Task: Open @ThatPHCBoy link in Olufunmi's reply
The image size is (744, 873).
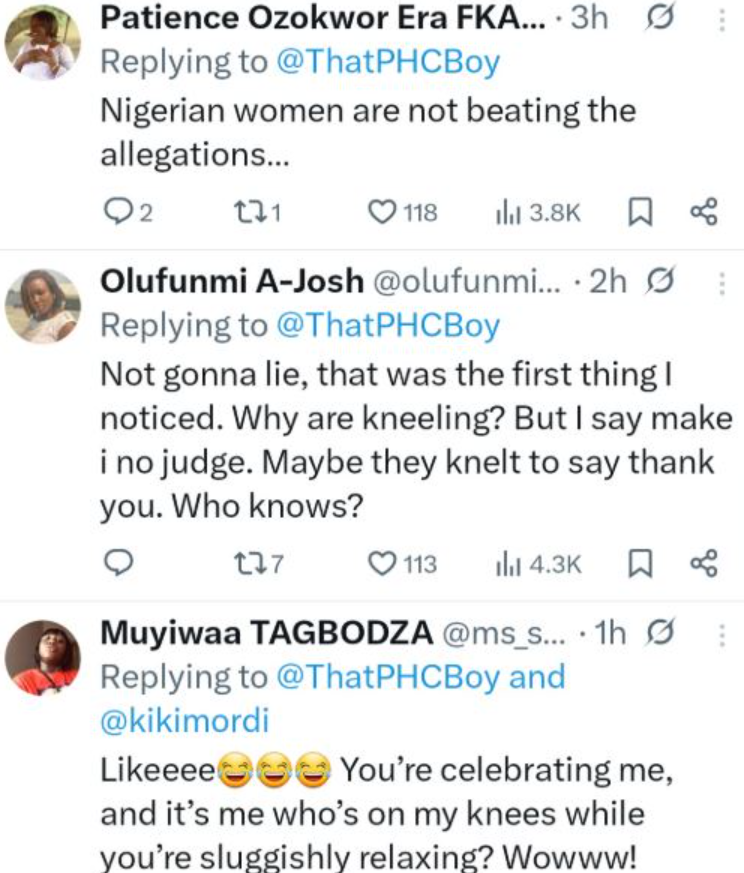Action: coord(385,325)
